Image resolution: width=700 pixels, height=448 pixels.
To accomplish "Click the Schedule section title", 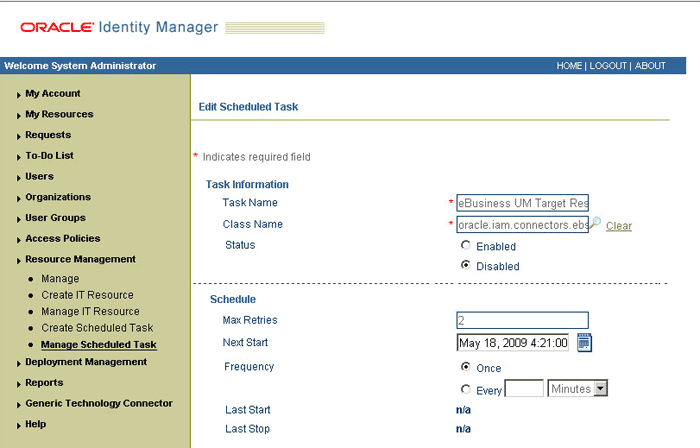I will tap(233, 299).
